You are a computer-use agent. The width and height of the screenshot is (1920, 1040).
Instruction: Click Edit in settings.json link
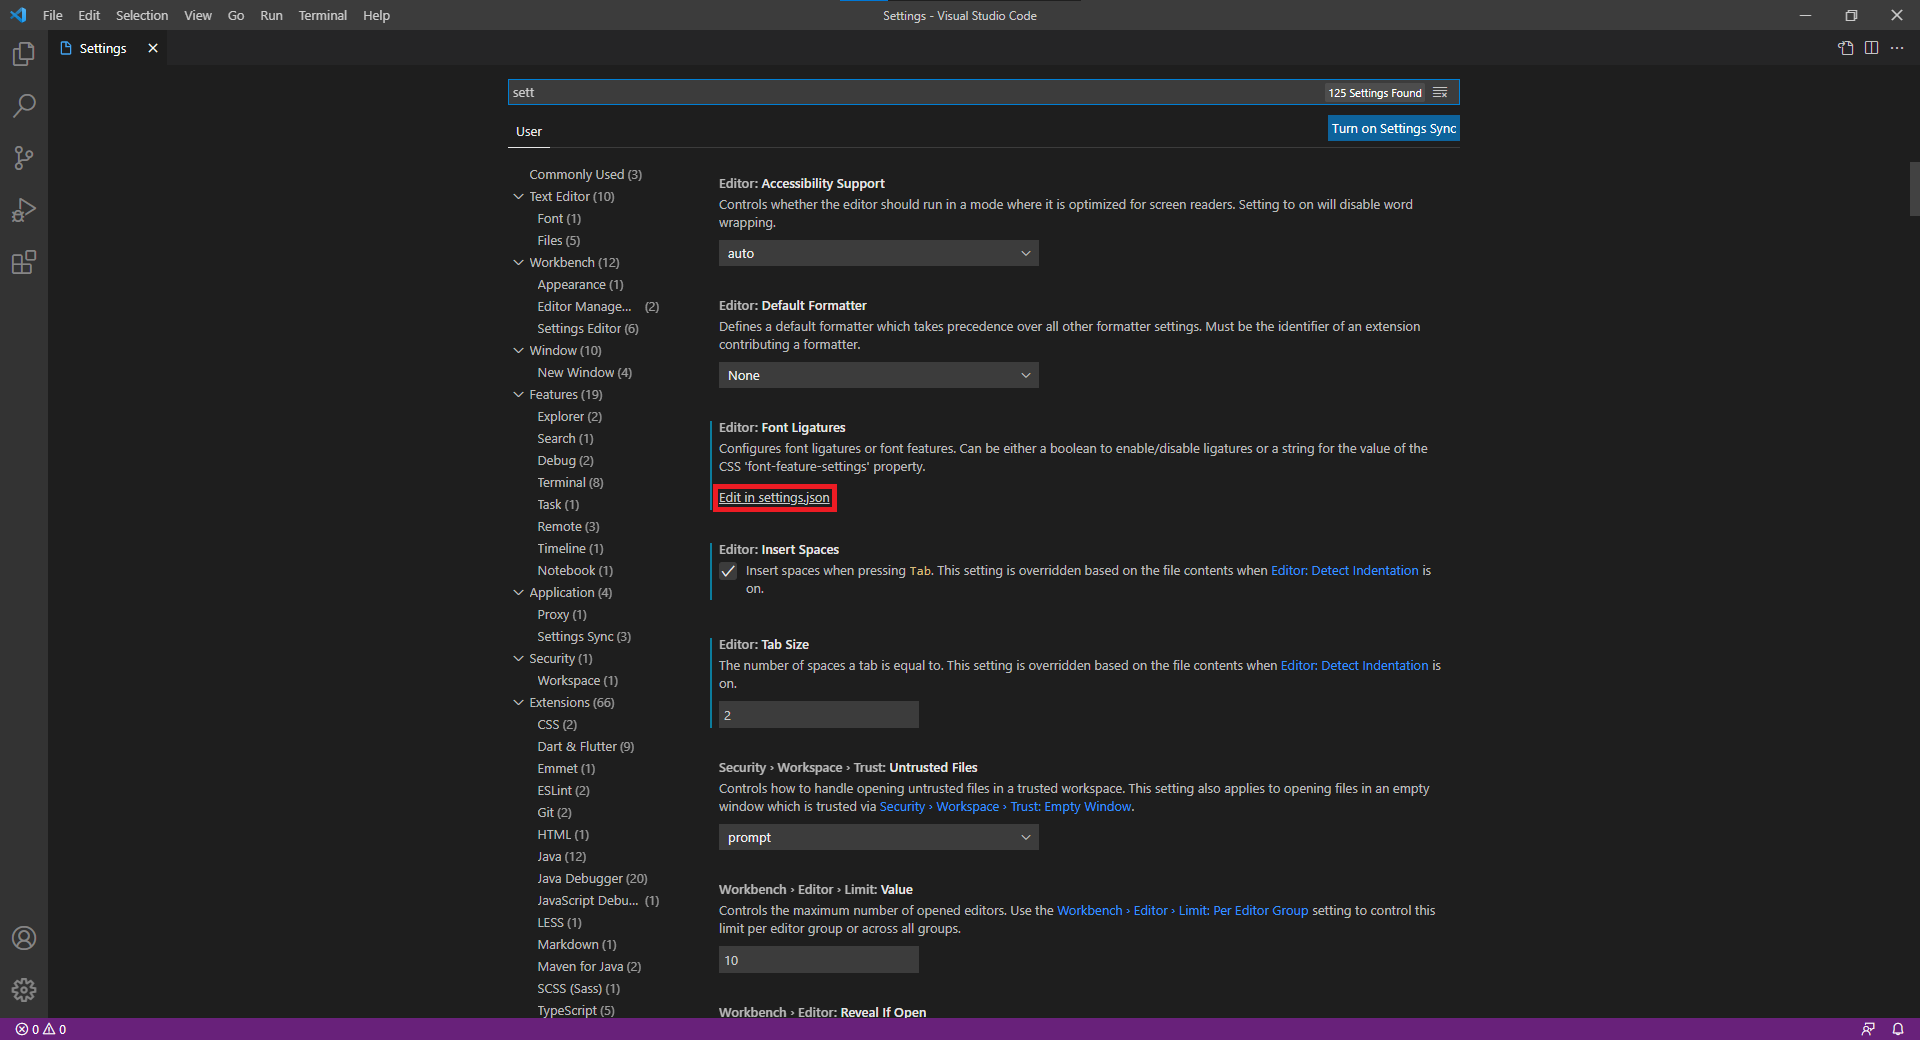[x=774, y=498]
